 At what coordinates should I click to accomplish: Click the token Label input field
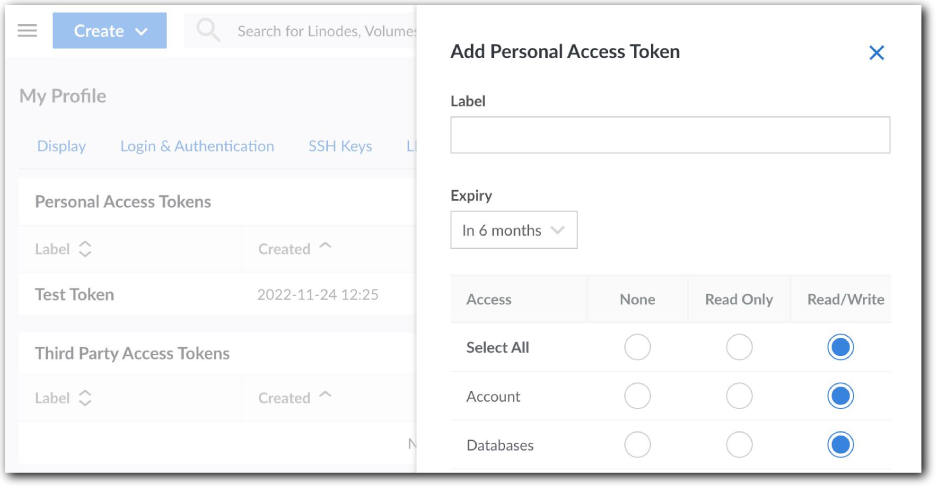[x=670, y=135]
